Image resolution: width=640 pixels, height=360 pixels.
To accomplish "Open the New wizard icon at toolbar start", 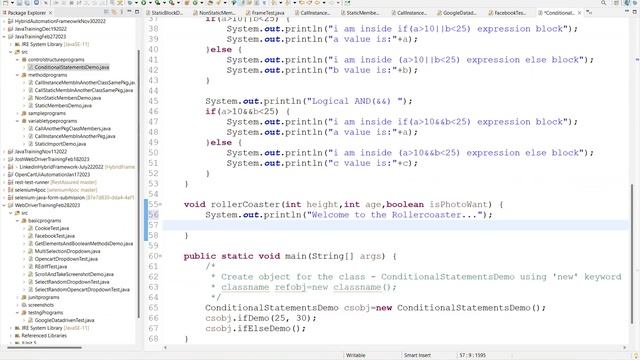I will [5, 3].
